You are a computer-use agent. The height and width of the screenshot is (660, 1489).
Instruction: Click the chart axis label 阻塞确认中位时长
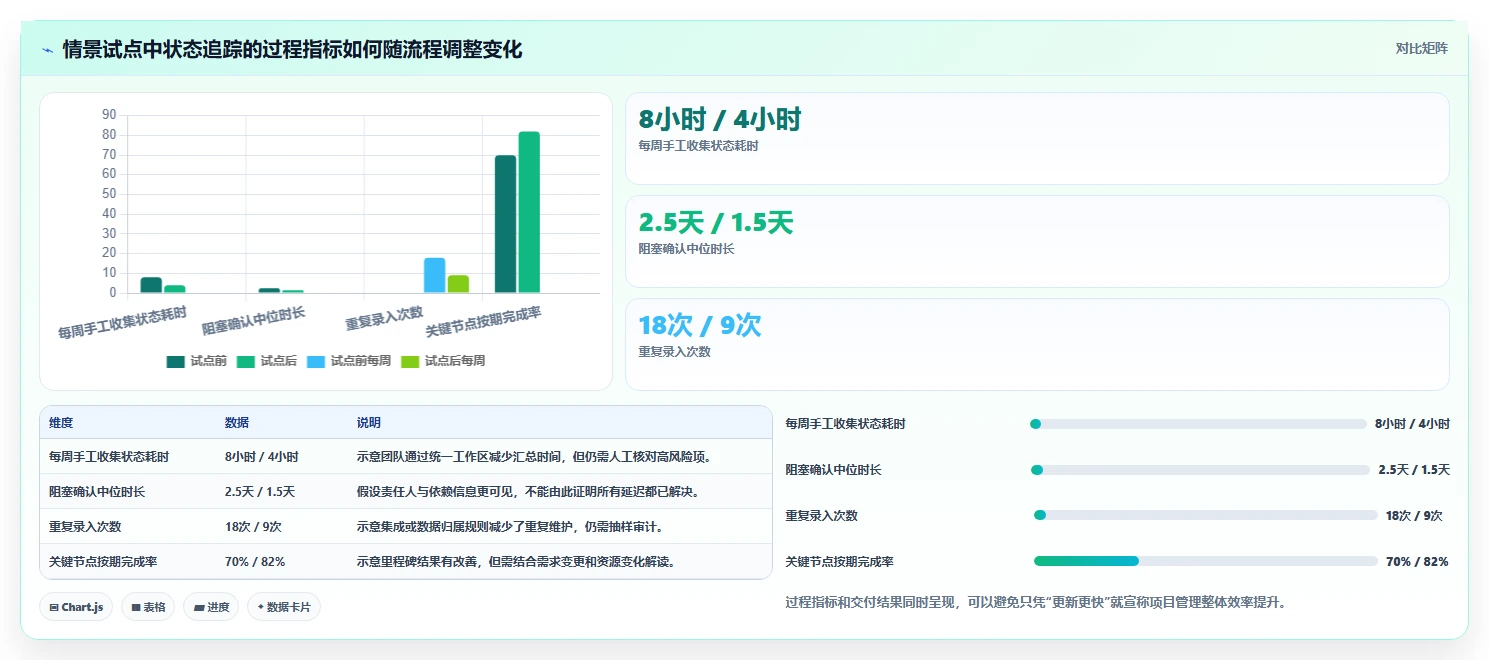pos(254,320)
